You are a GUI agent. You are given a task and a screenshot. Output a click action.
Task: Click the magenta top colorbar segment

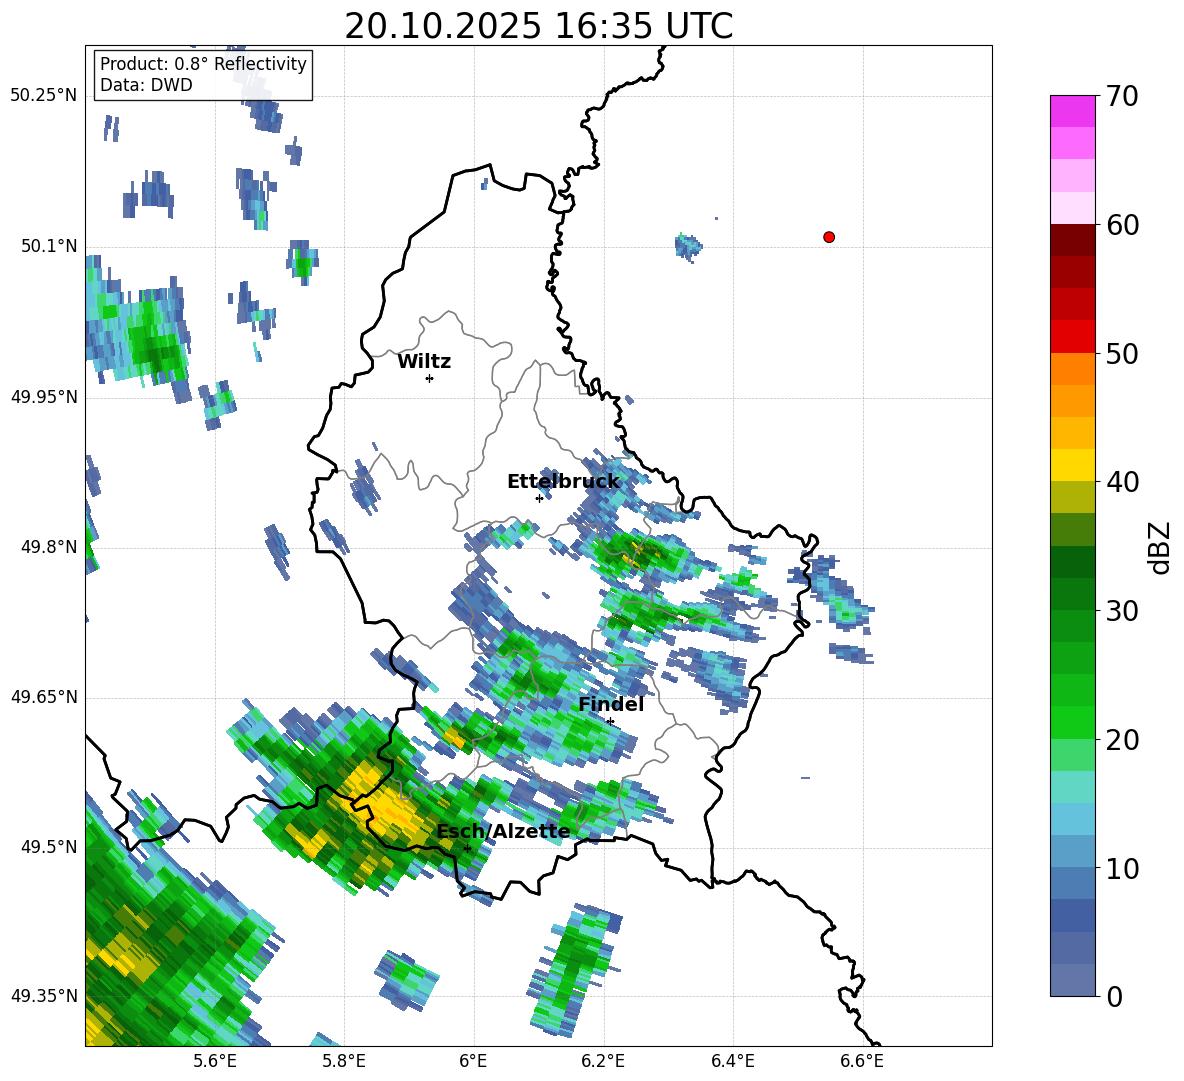tap(1072, 111)
